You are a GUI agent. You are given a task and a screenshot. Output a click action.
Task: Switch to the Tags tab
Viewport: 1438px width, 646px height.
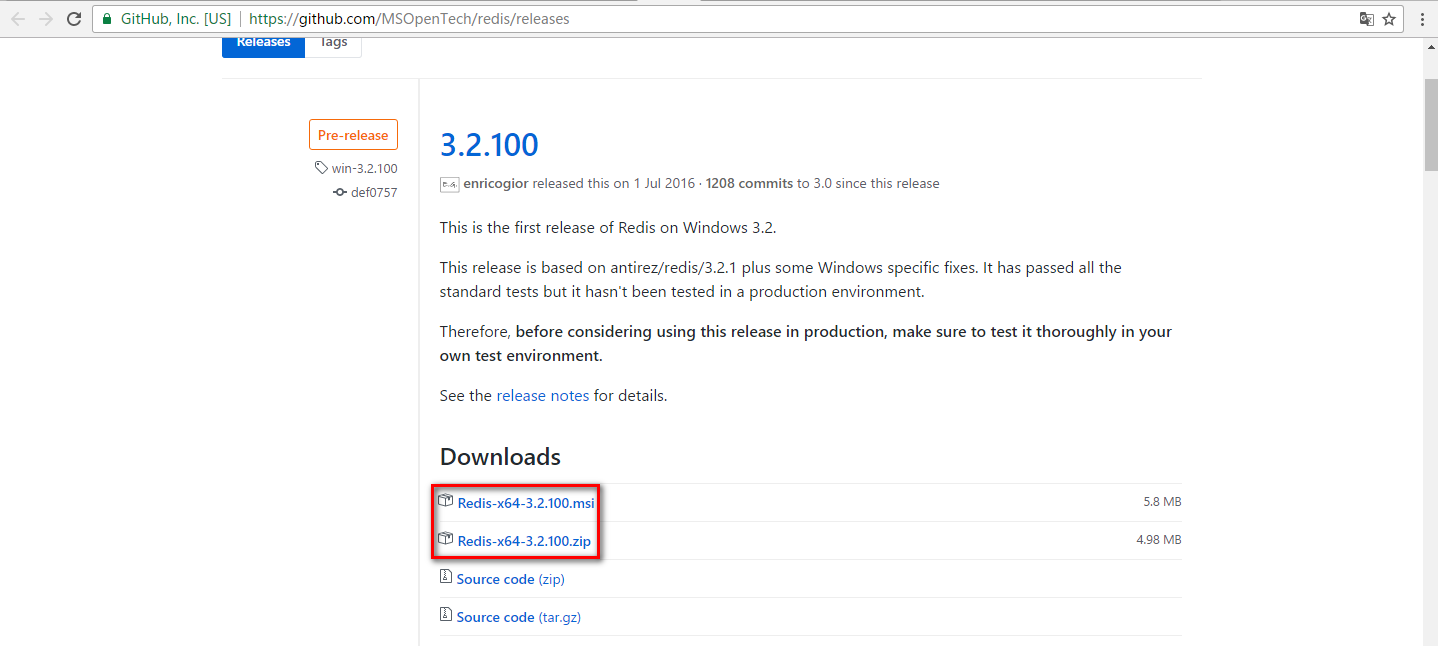pyautogui.click(x=333, y=43)
